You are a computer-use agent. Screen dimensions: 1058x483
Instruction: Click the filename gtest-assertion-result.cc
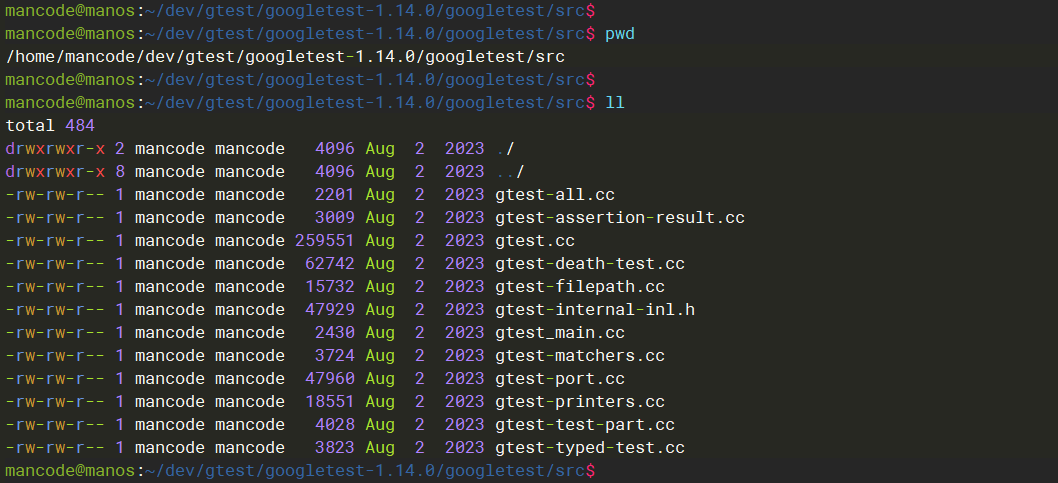click(619, 218)
